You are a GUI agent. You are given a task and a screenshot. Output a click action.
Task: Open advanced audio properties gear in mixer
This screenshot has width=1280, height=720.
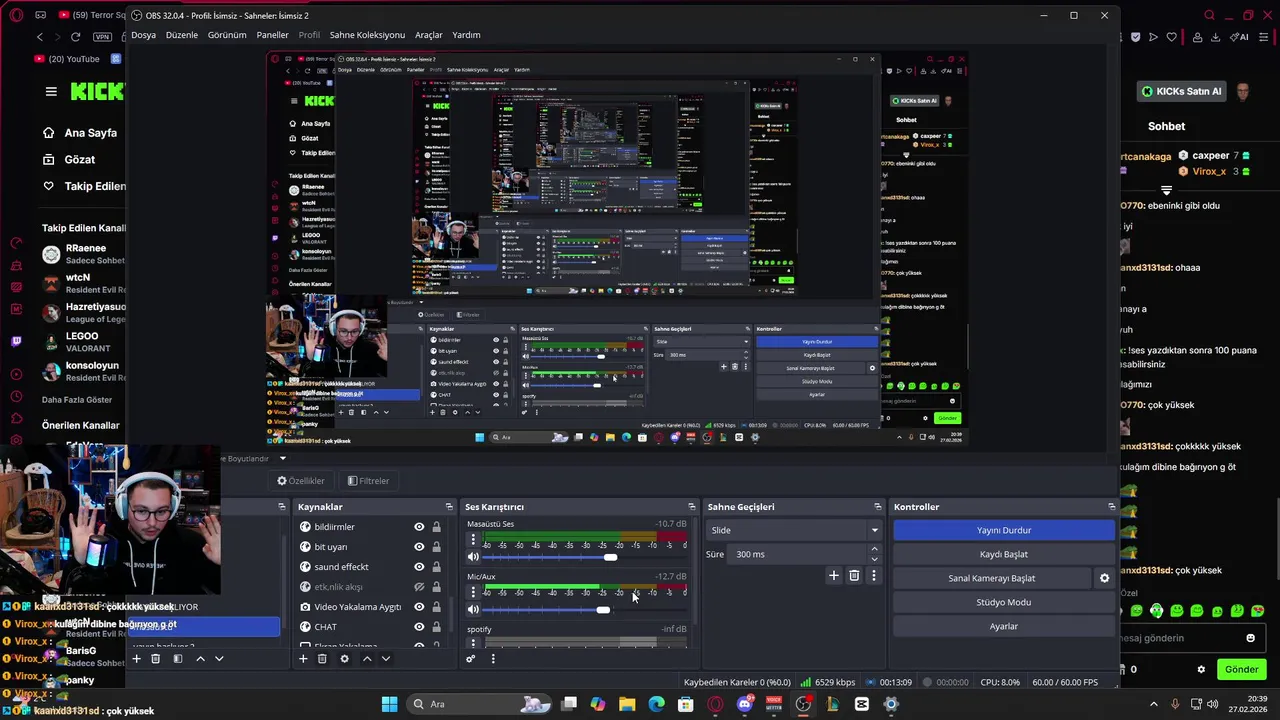pos(471,658)
